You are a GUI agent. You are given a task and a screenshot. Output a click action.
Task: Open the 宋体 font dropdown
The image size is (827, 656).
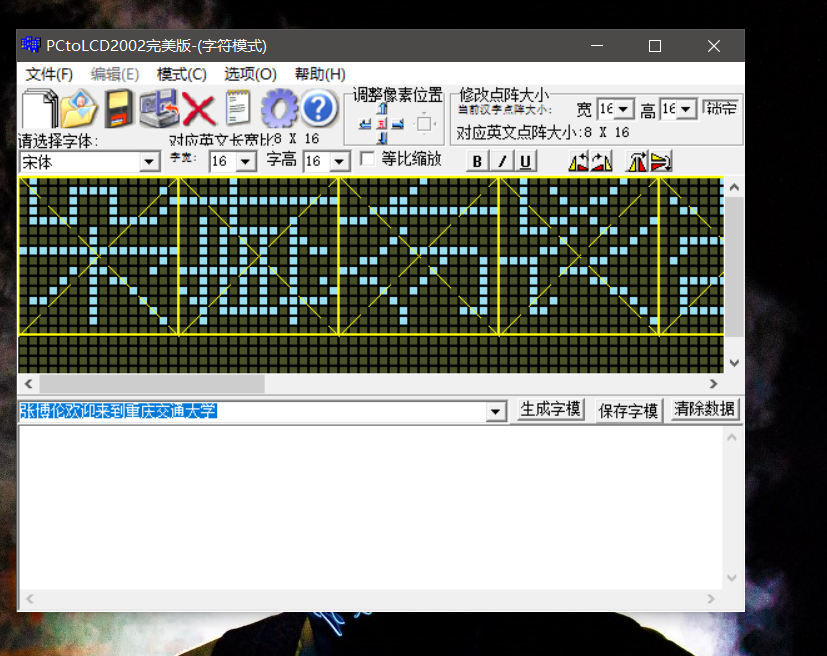(151, 161)
